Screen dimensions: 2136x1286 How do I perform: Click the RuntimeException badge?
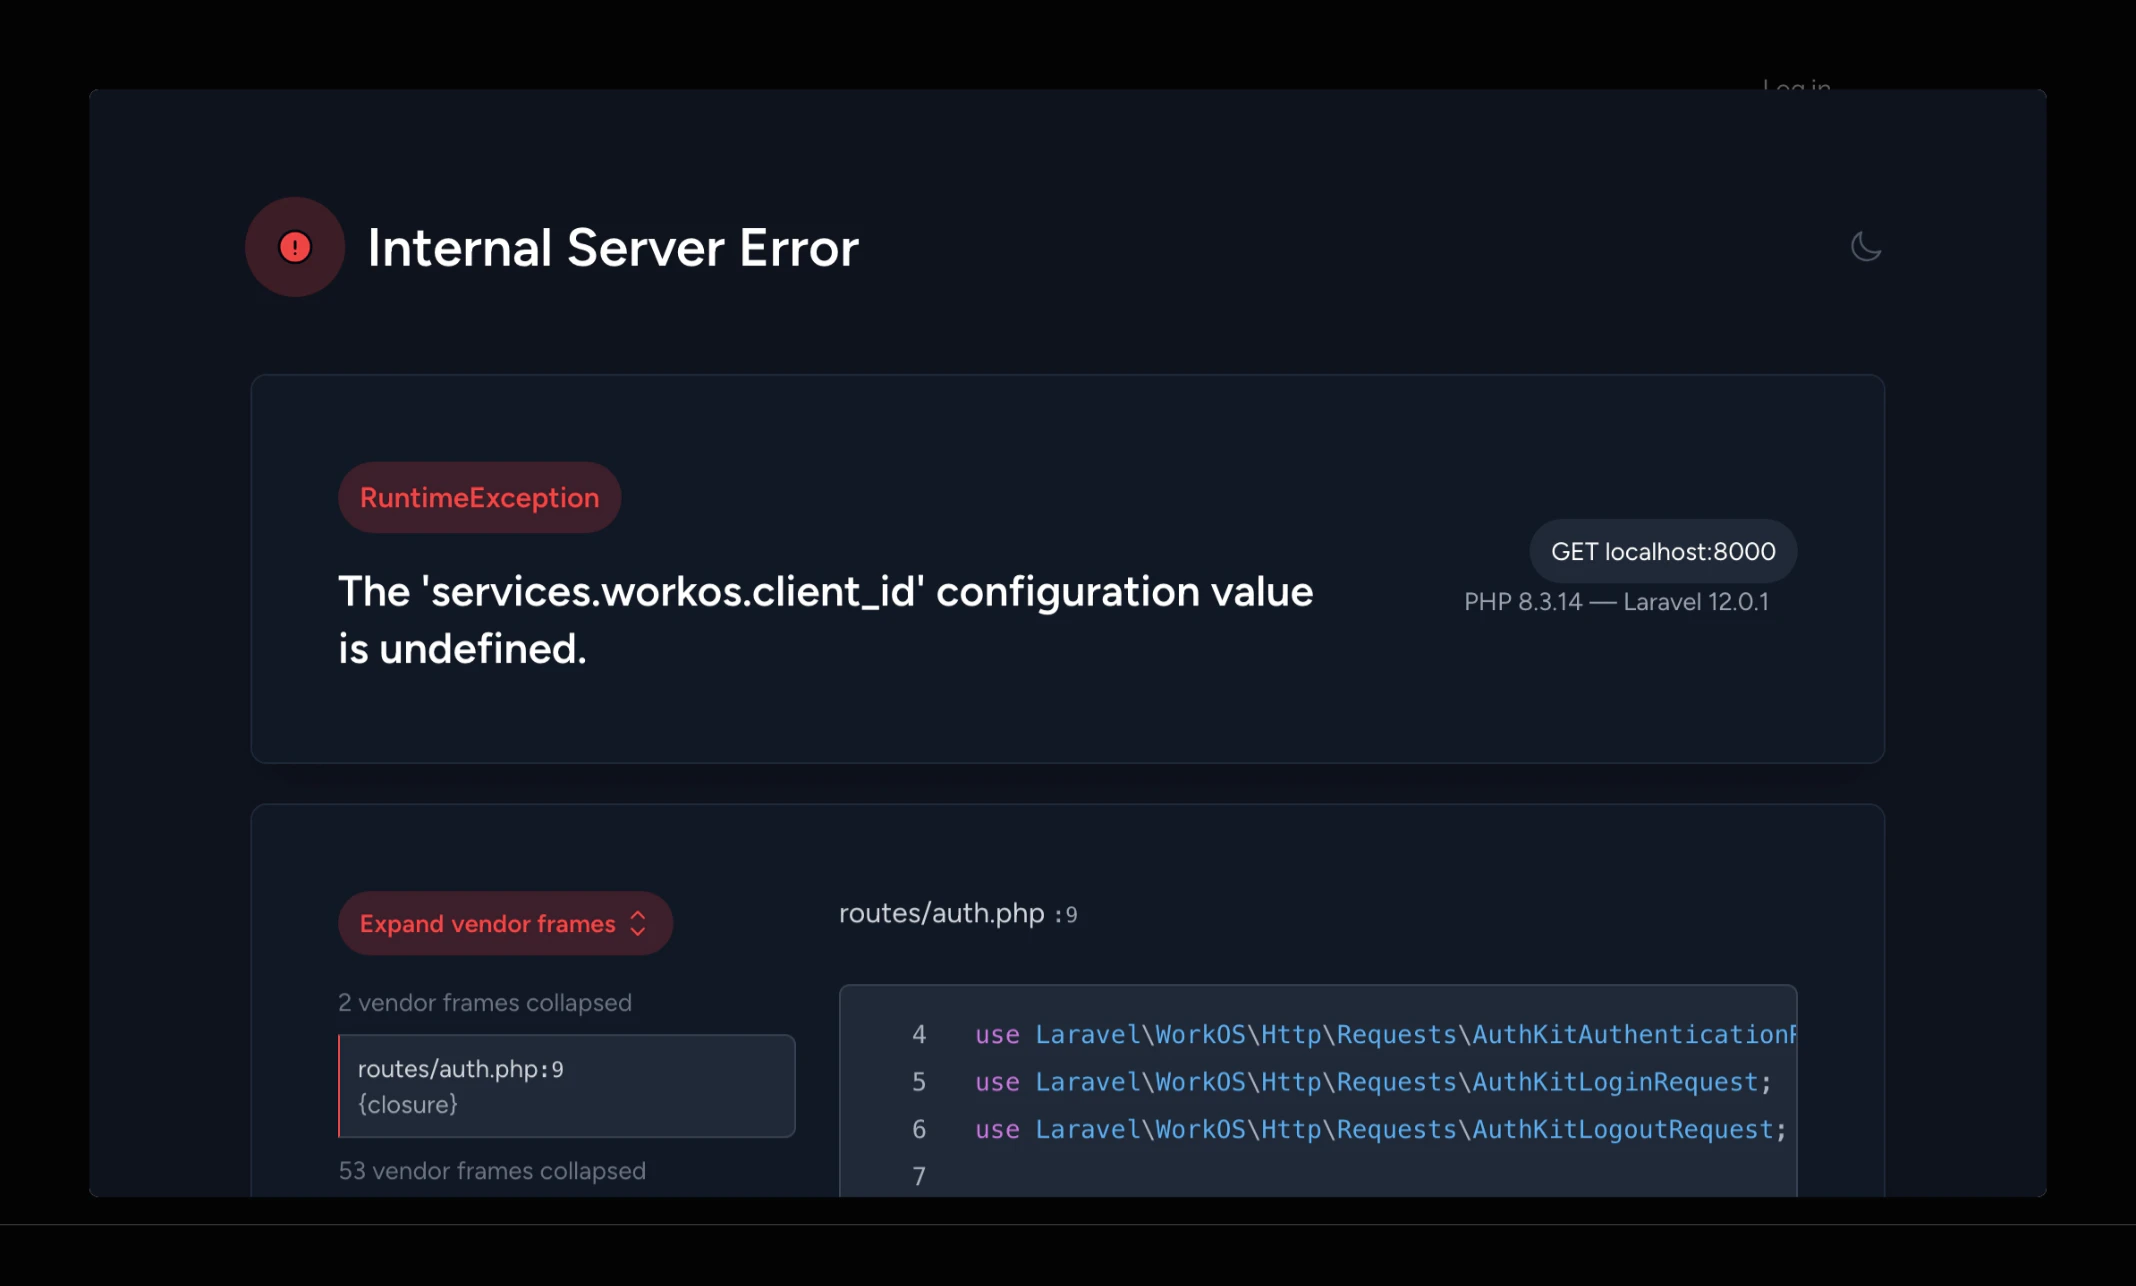480,497
